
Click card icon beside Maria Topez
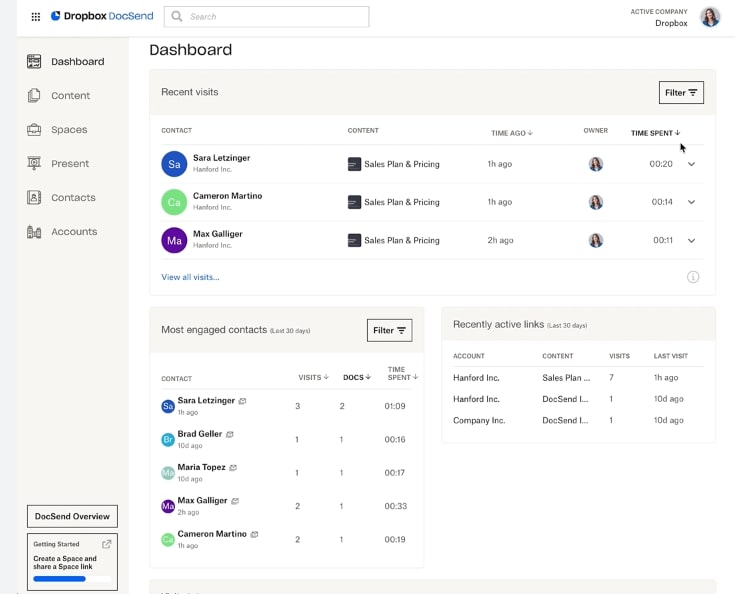point(233,467)
